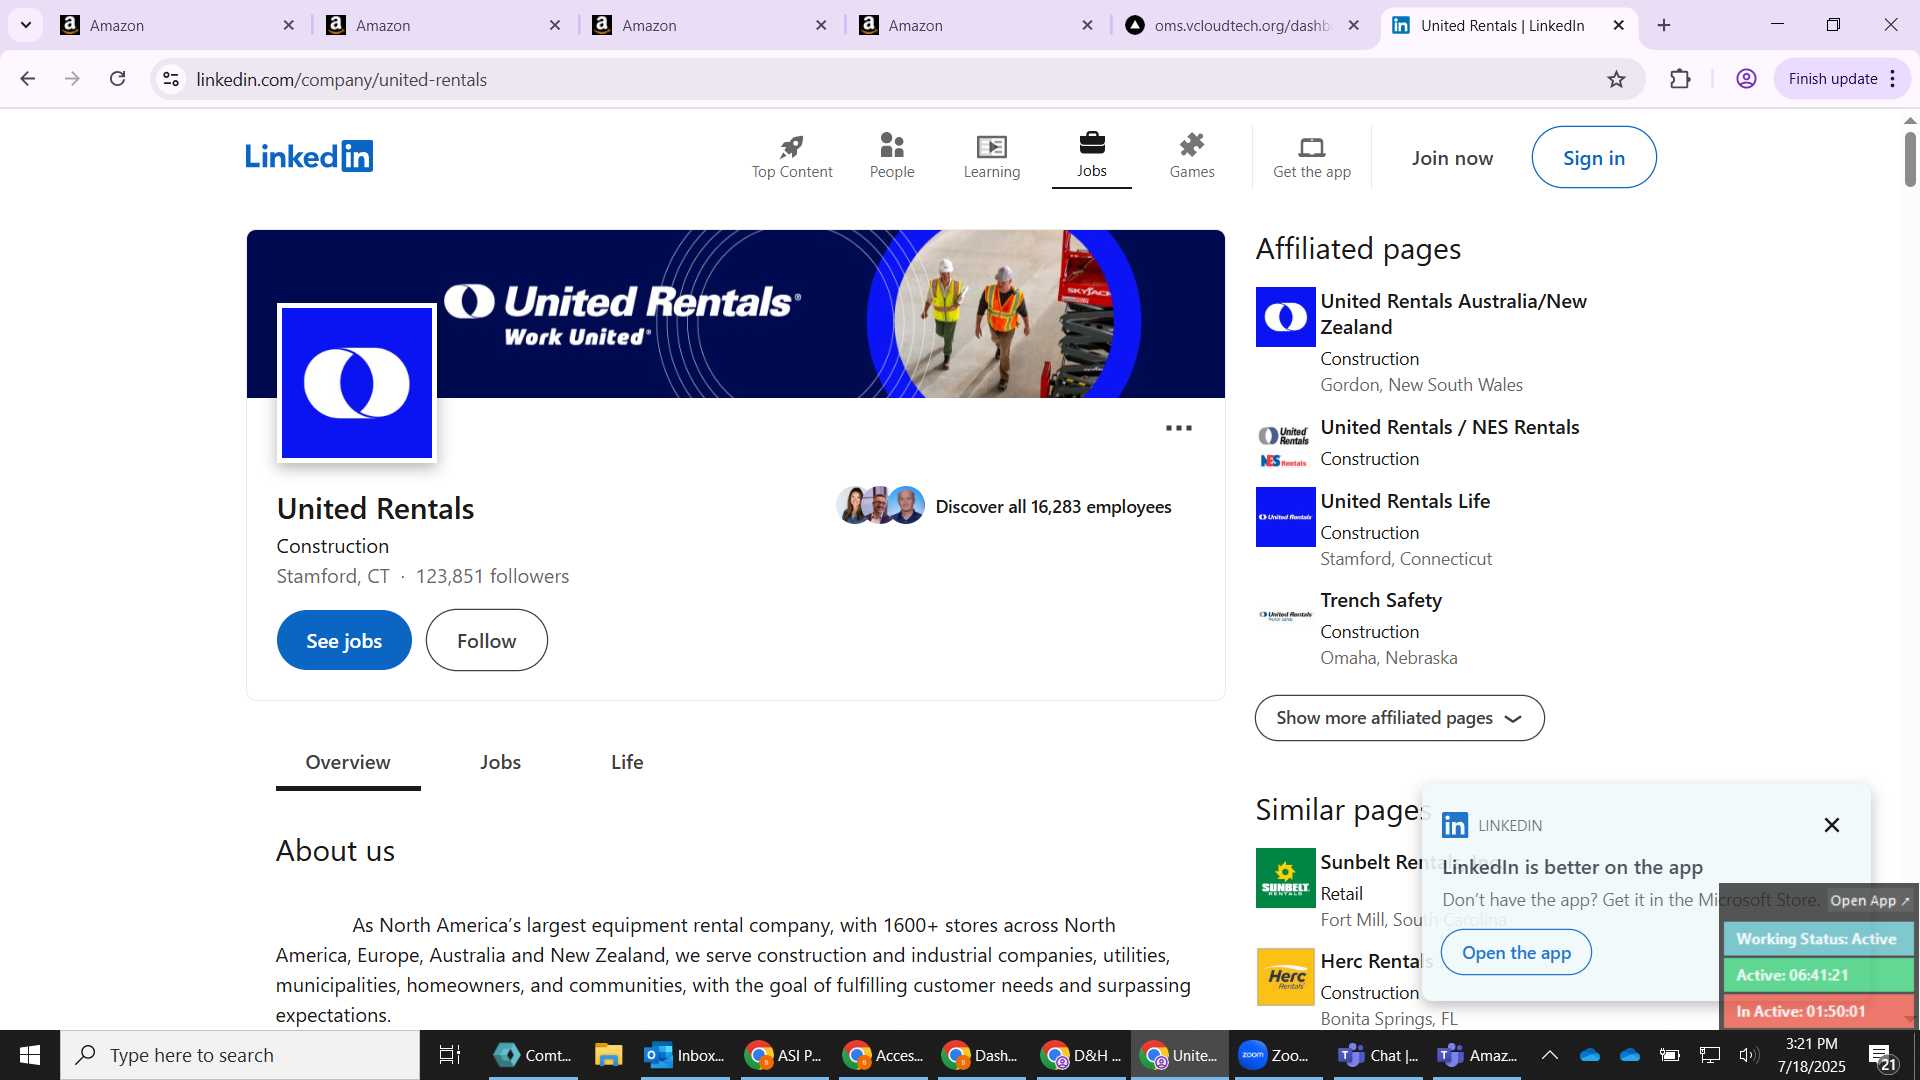
Task: Click Open the app button
Action: coord(1516,952)
